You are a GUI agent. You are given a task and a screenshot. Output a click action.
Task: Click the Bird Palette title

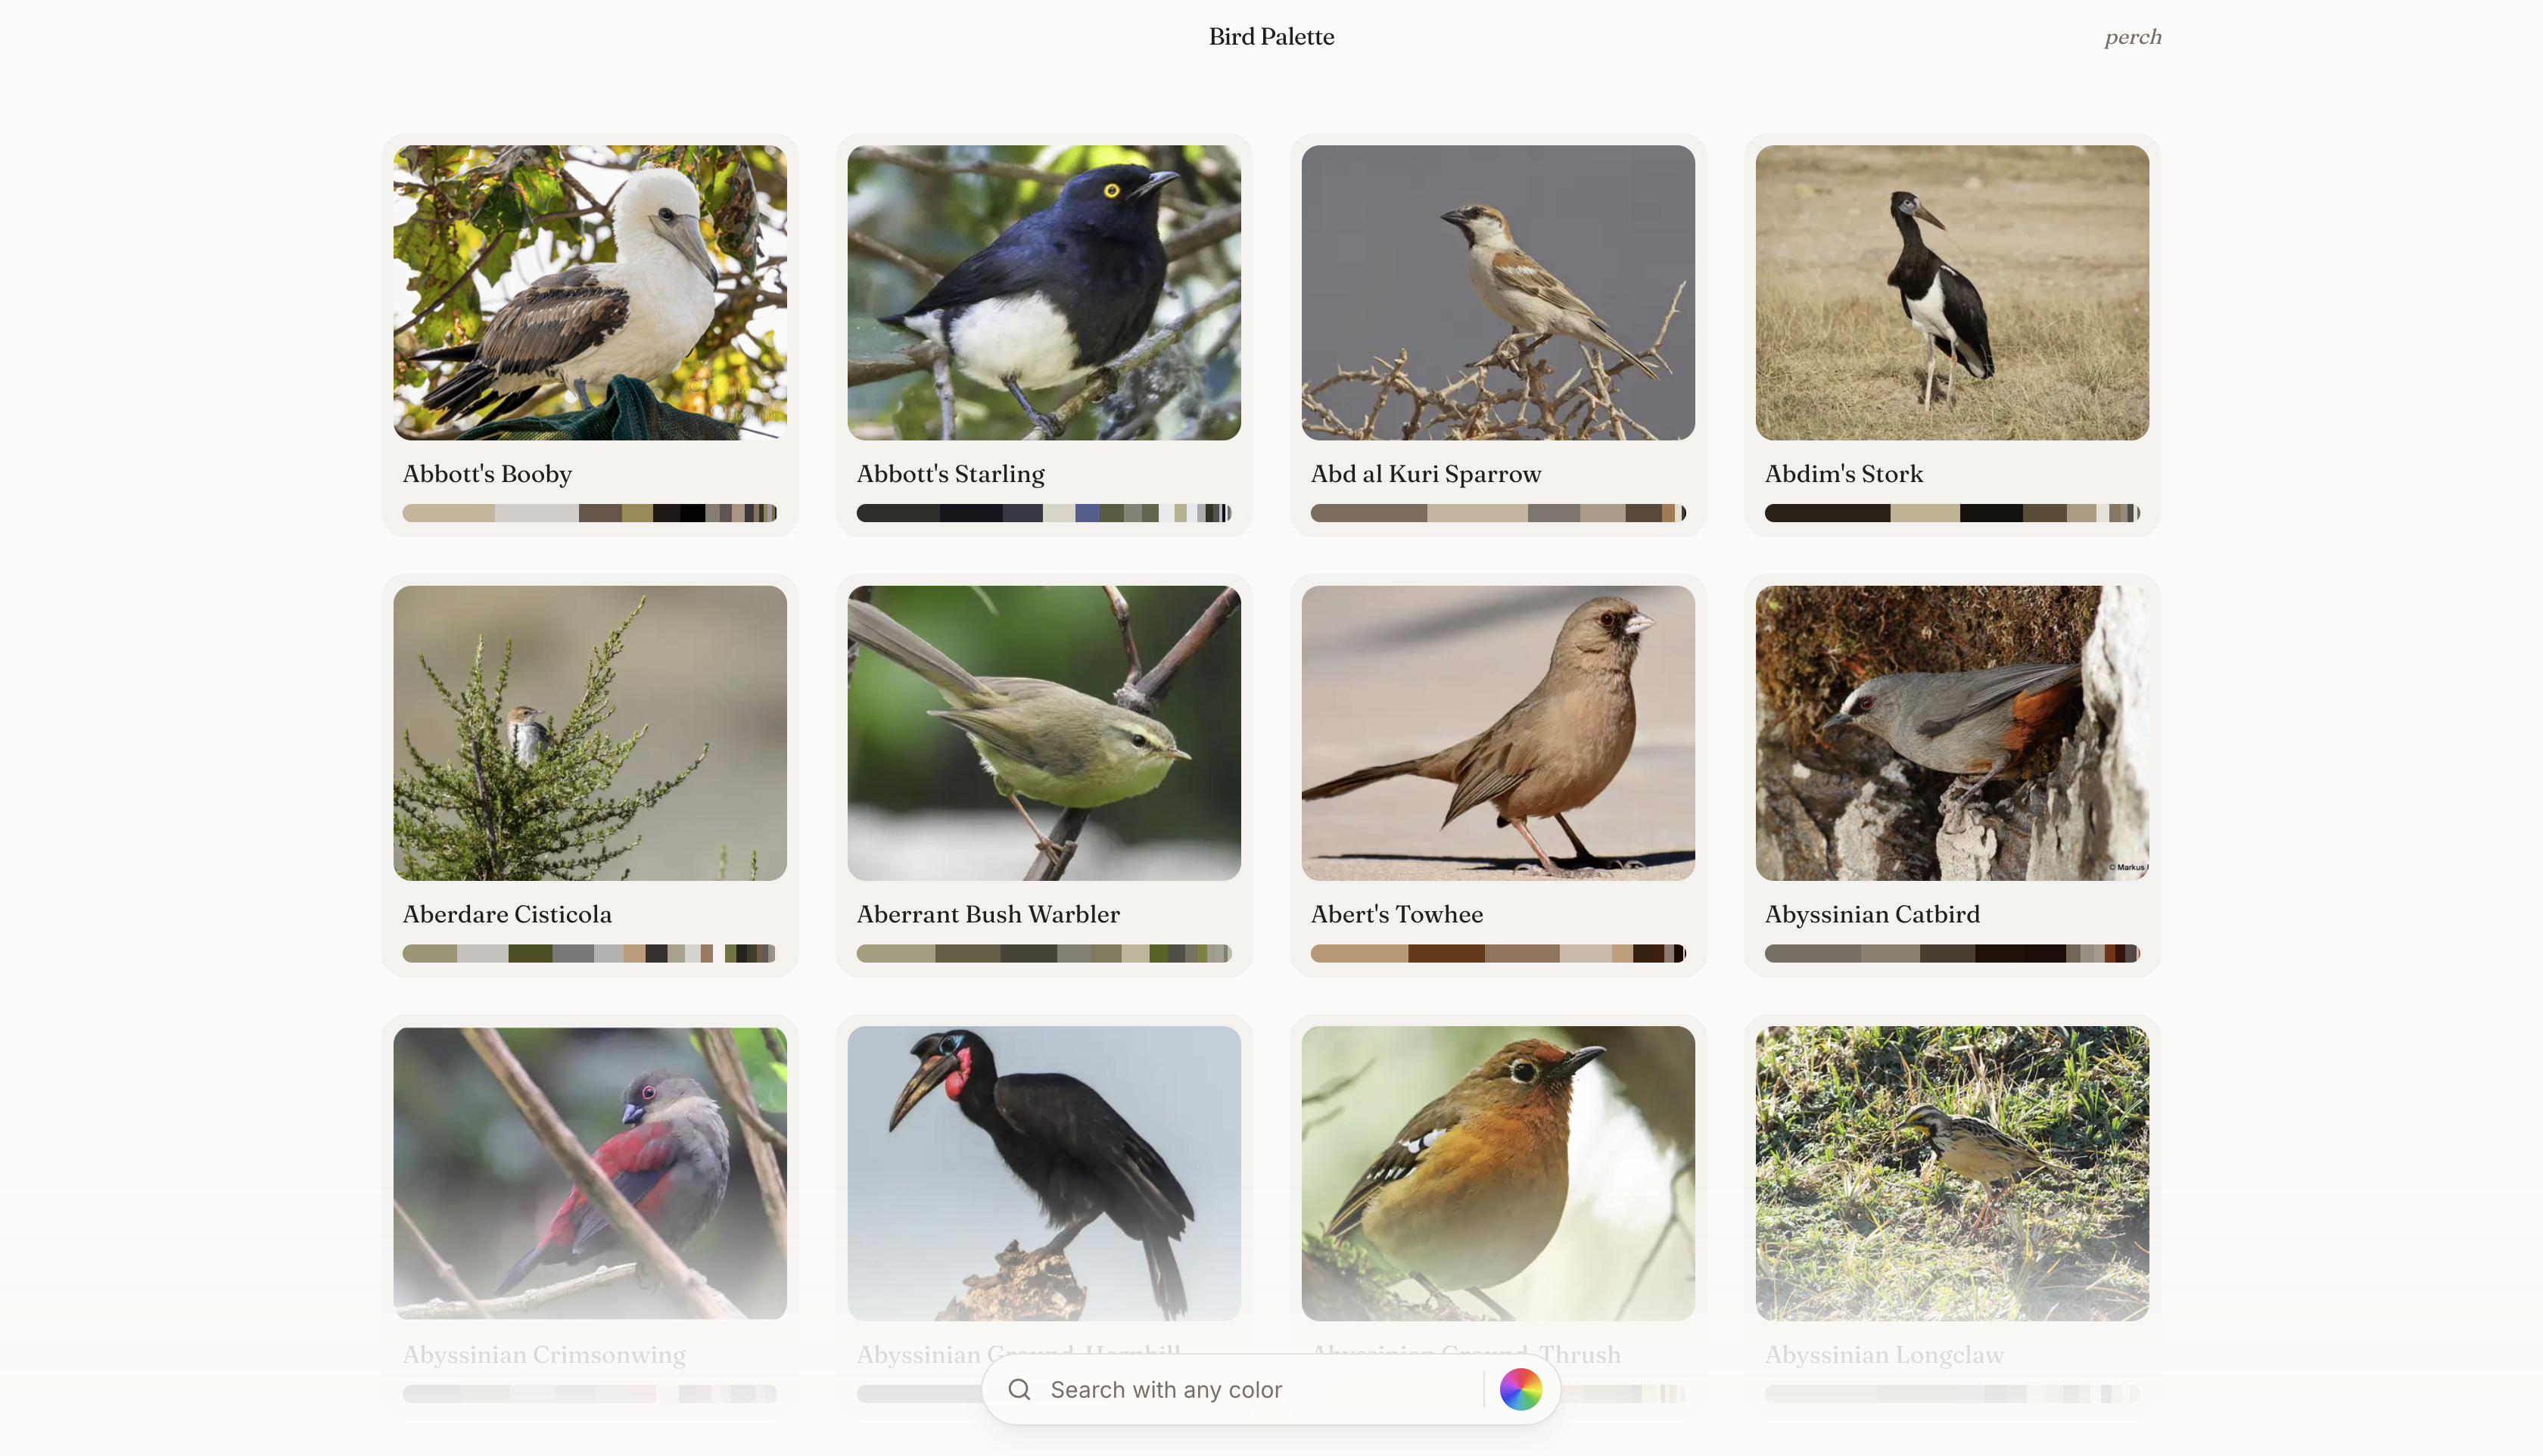1271,37
